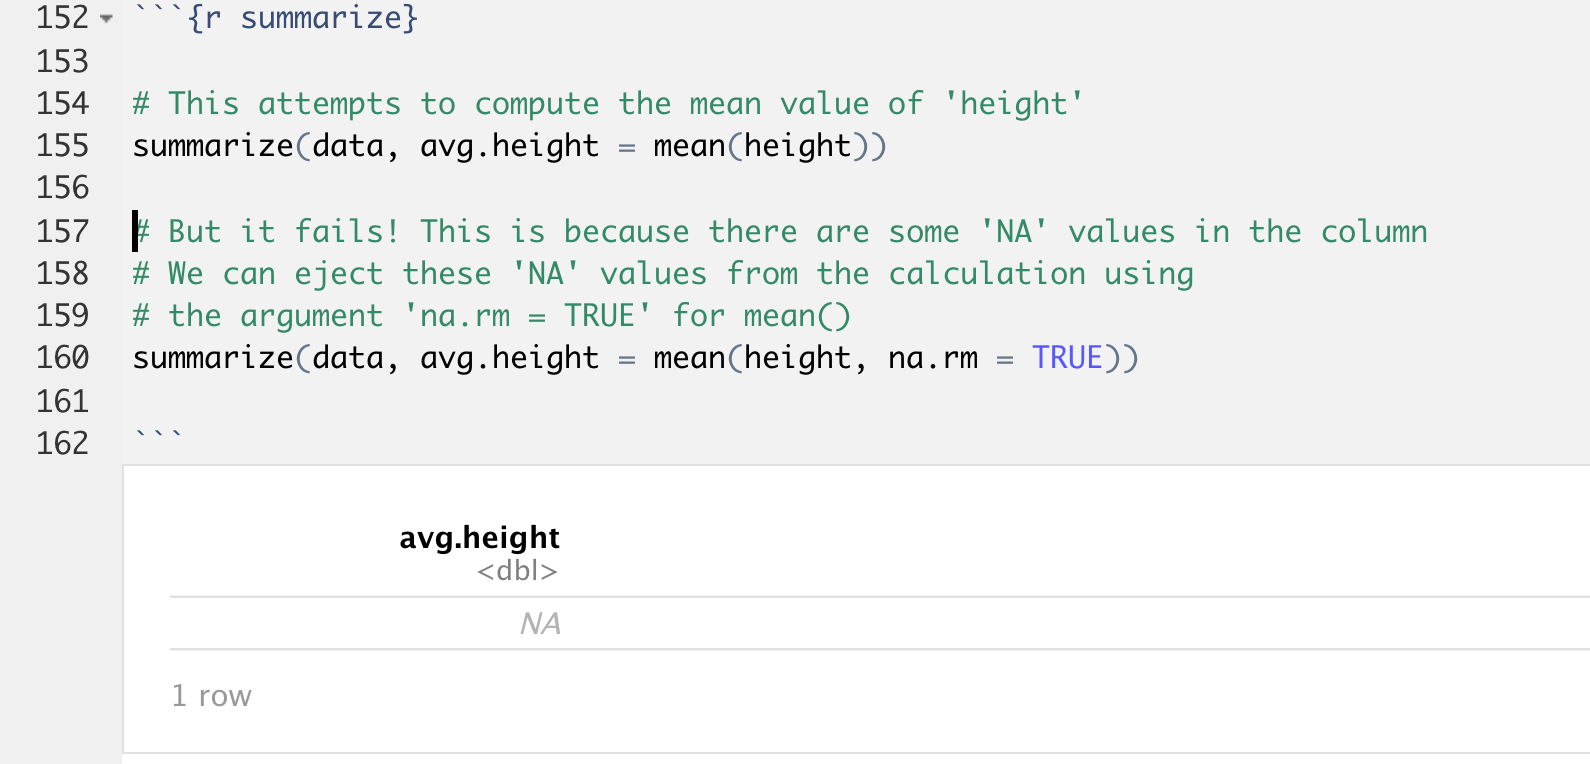Click the first summarize call on line 155
The height and width of the screenshot is (764, 1590).
coord(213,146)
